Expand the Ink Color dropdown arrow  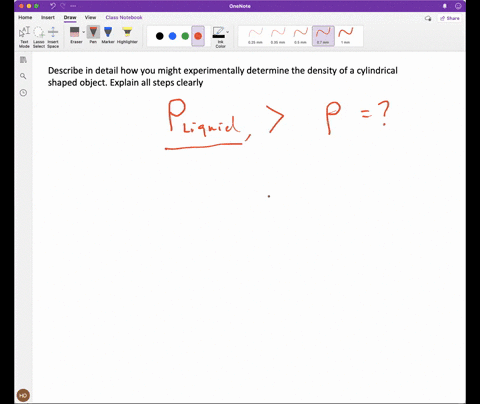coord(228,32)
